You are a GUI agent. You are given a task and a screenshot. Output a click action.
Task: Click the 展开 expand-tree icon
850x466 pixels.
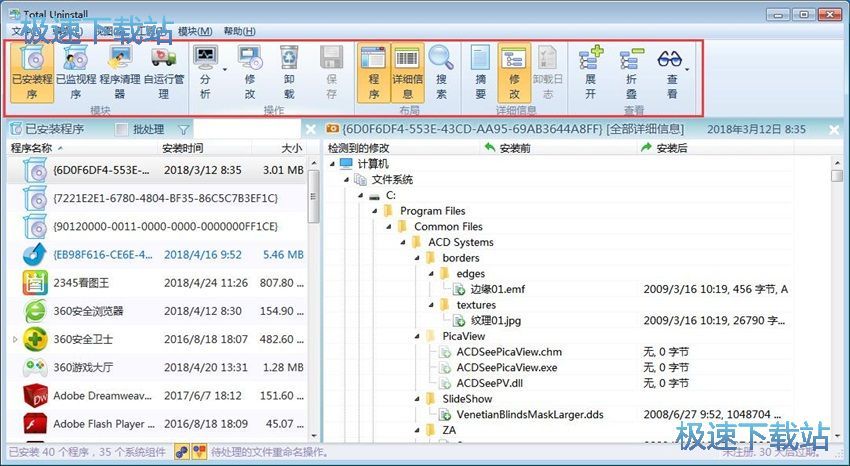[590, 58]
